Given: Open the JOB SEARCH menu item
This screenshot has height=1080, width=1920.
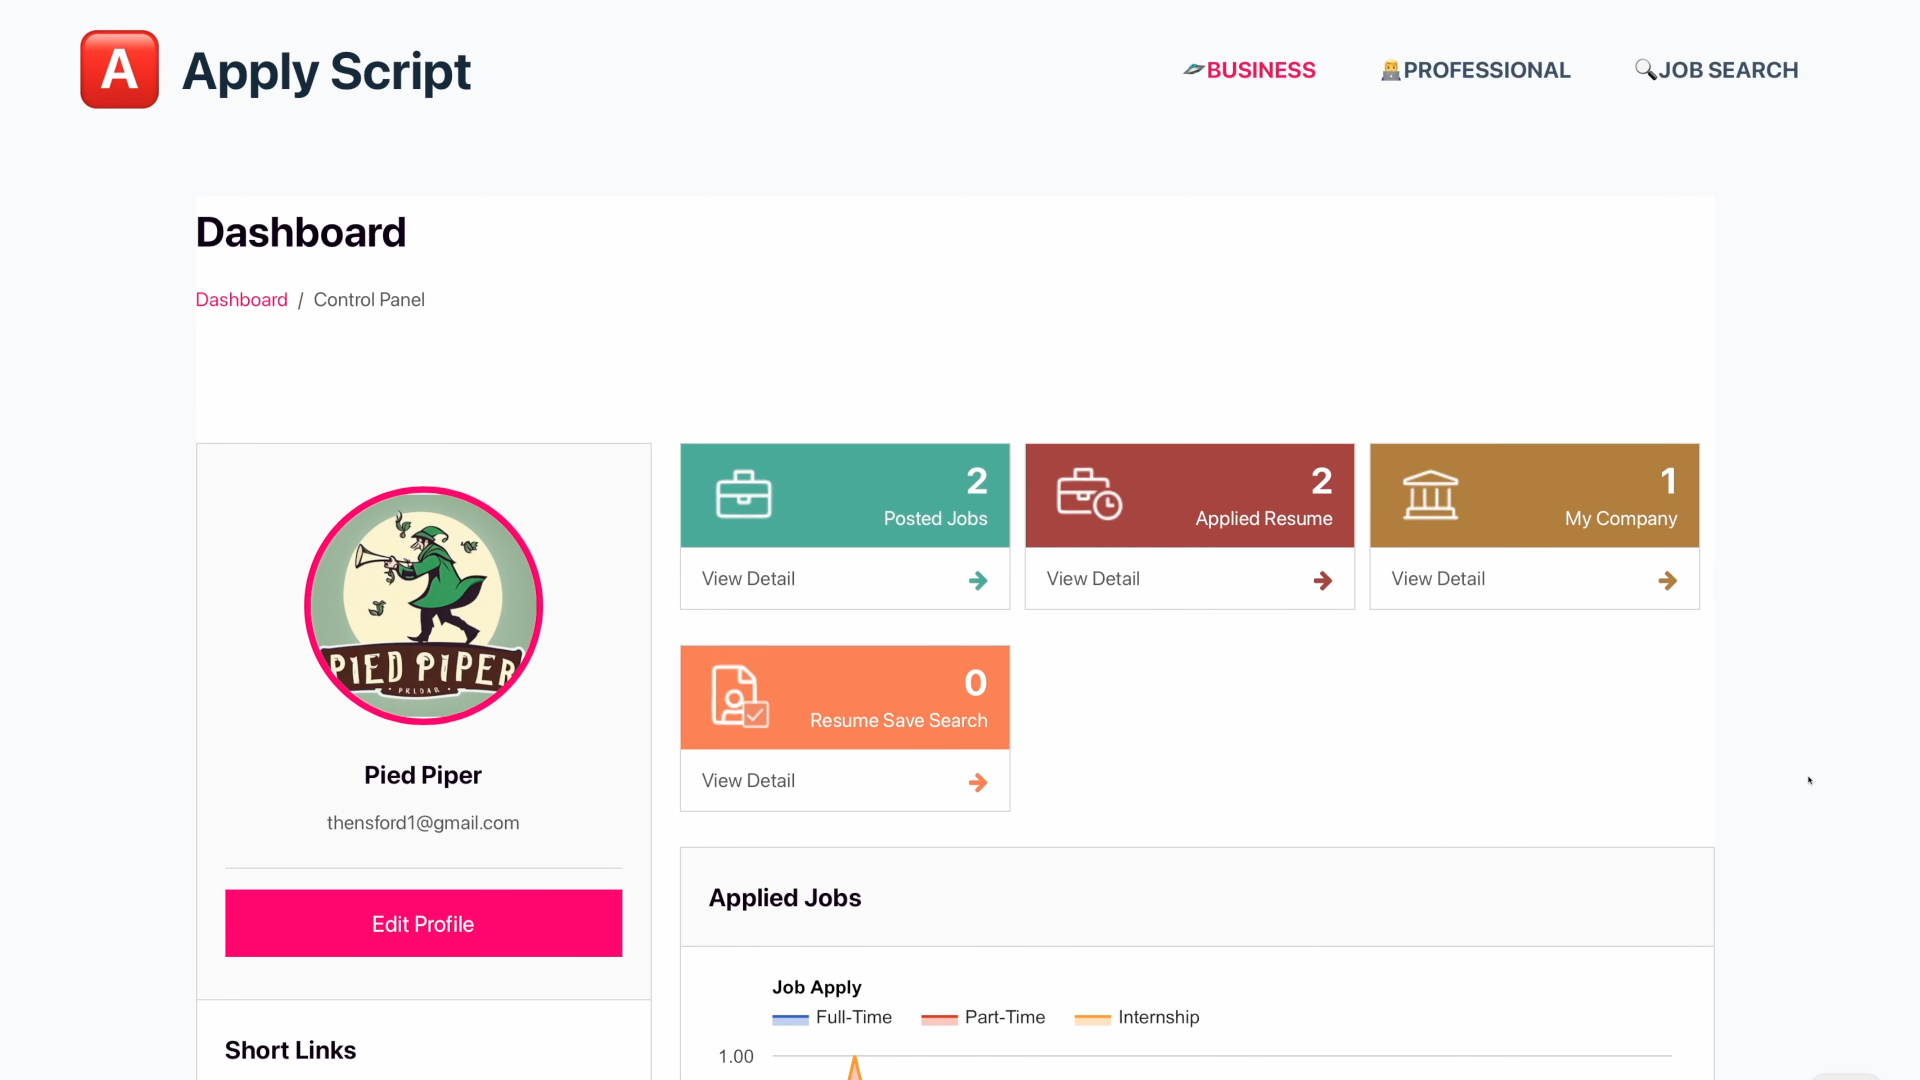Looking at the screenshot, I should [1717, 70].
